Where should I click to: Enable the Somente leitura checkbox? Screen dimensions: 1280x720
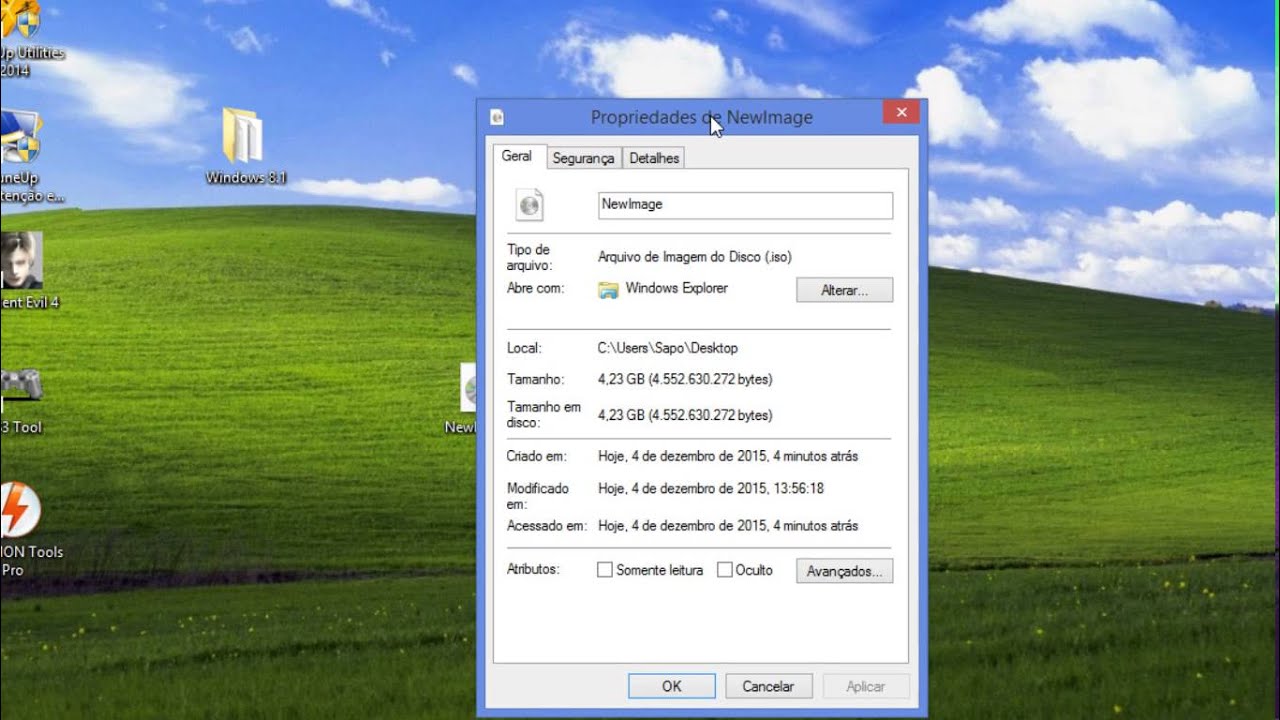604,570
